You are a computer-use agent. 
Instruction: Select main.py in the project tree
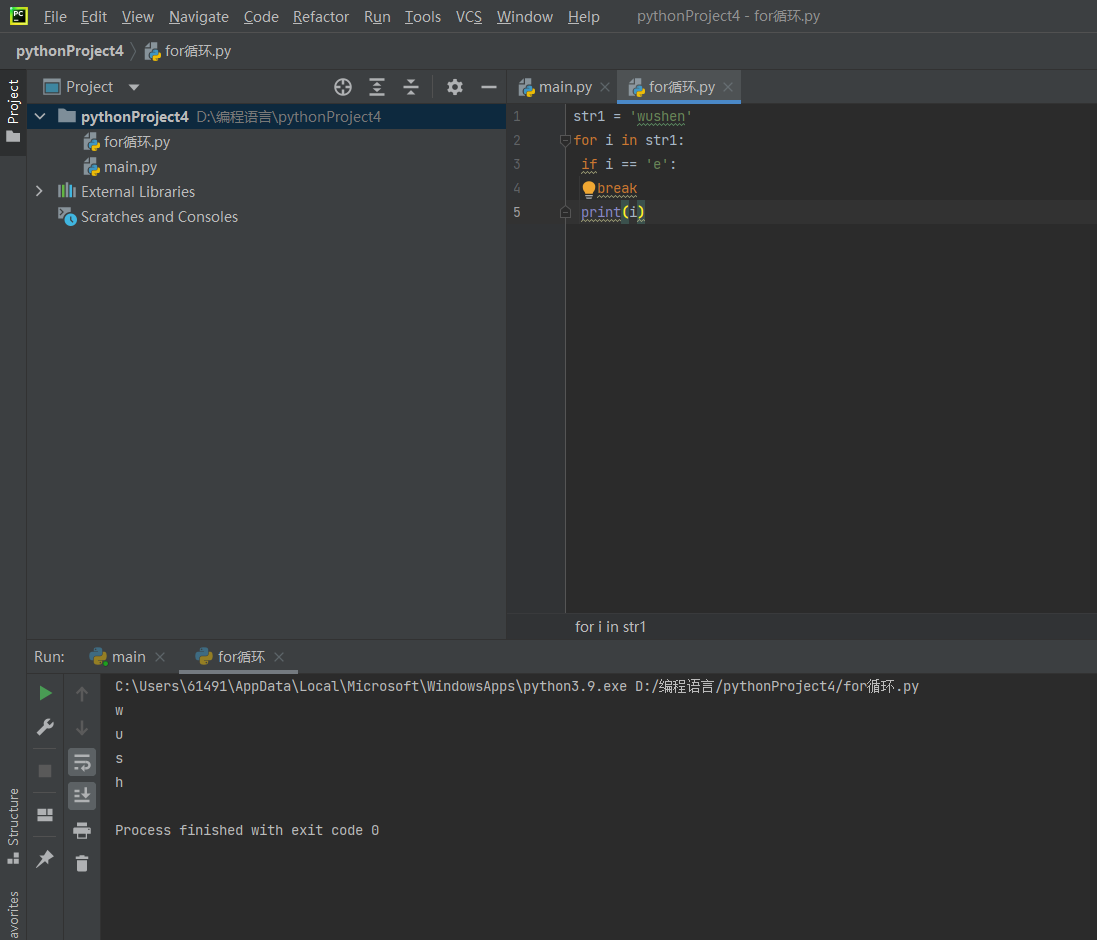pos(120,167)
